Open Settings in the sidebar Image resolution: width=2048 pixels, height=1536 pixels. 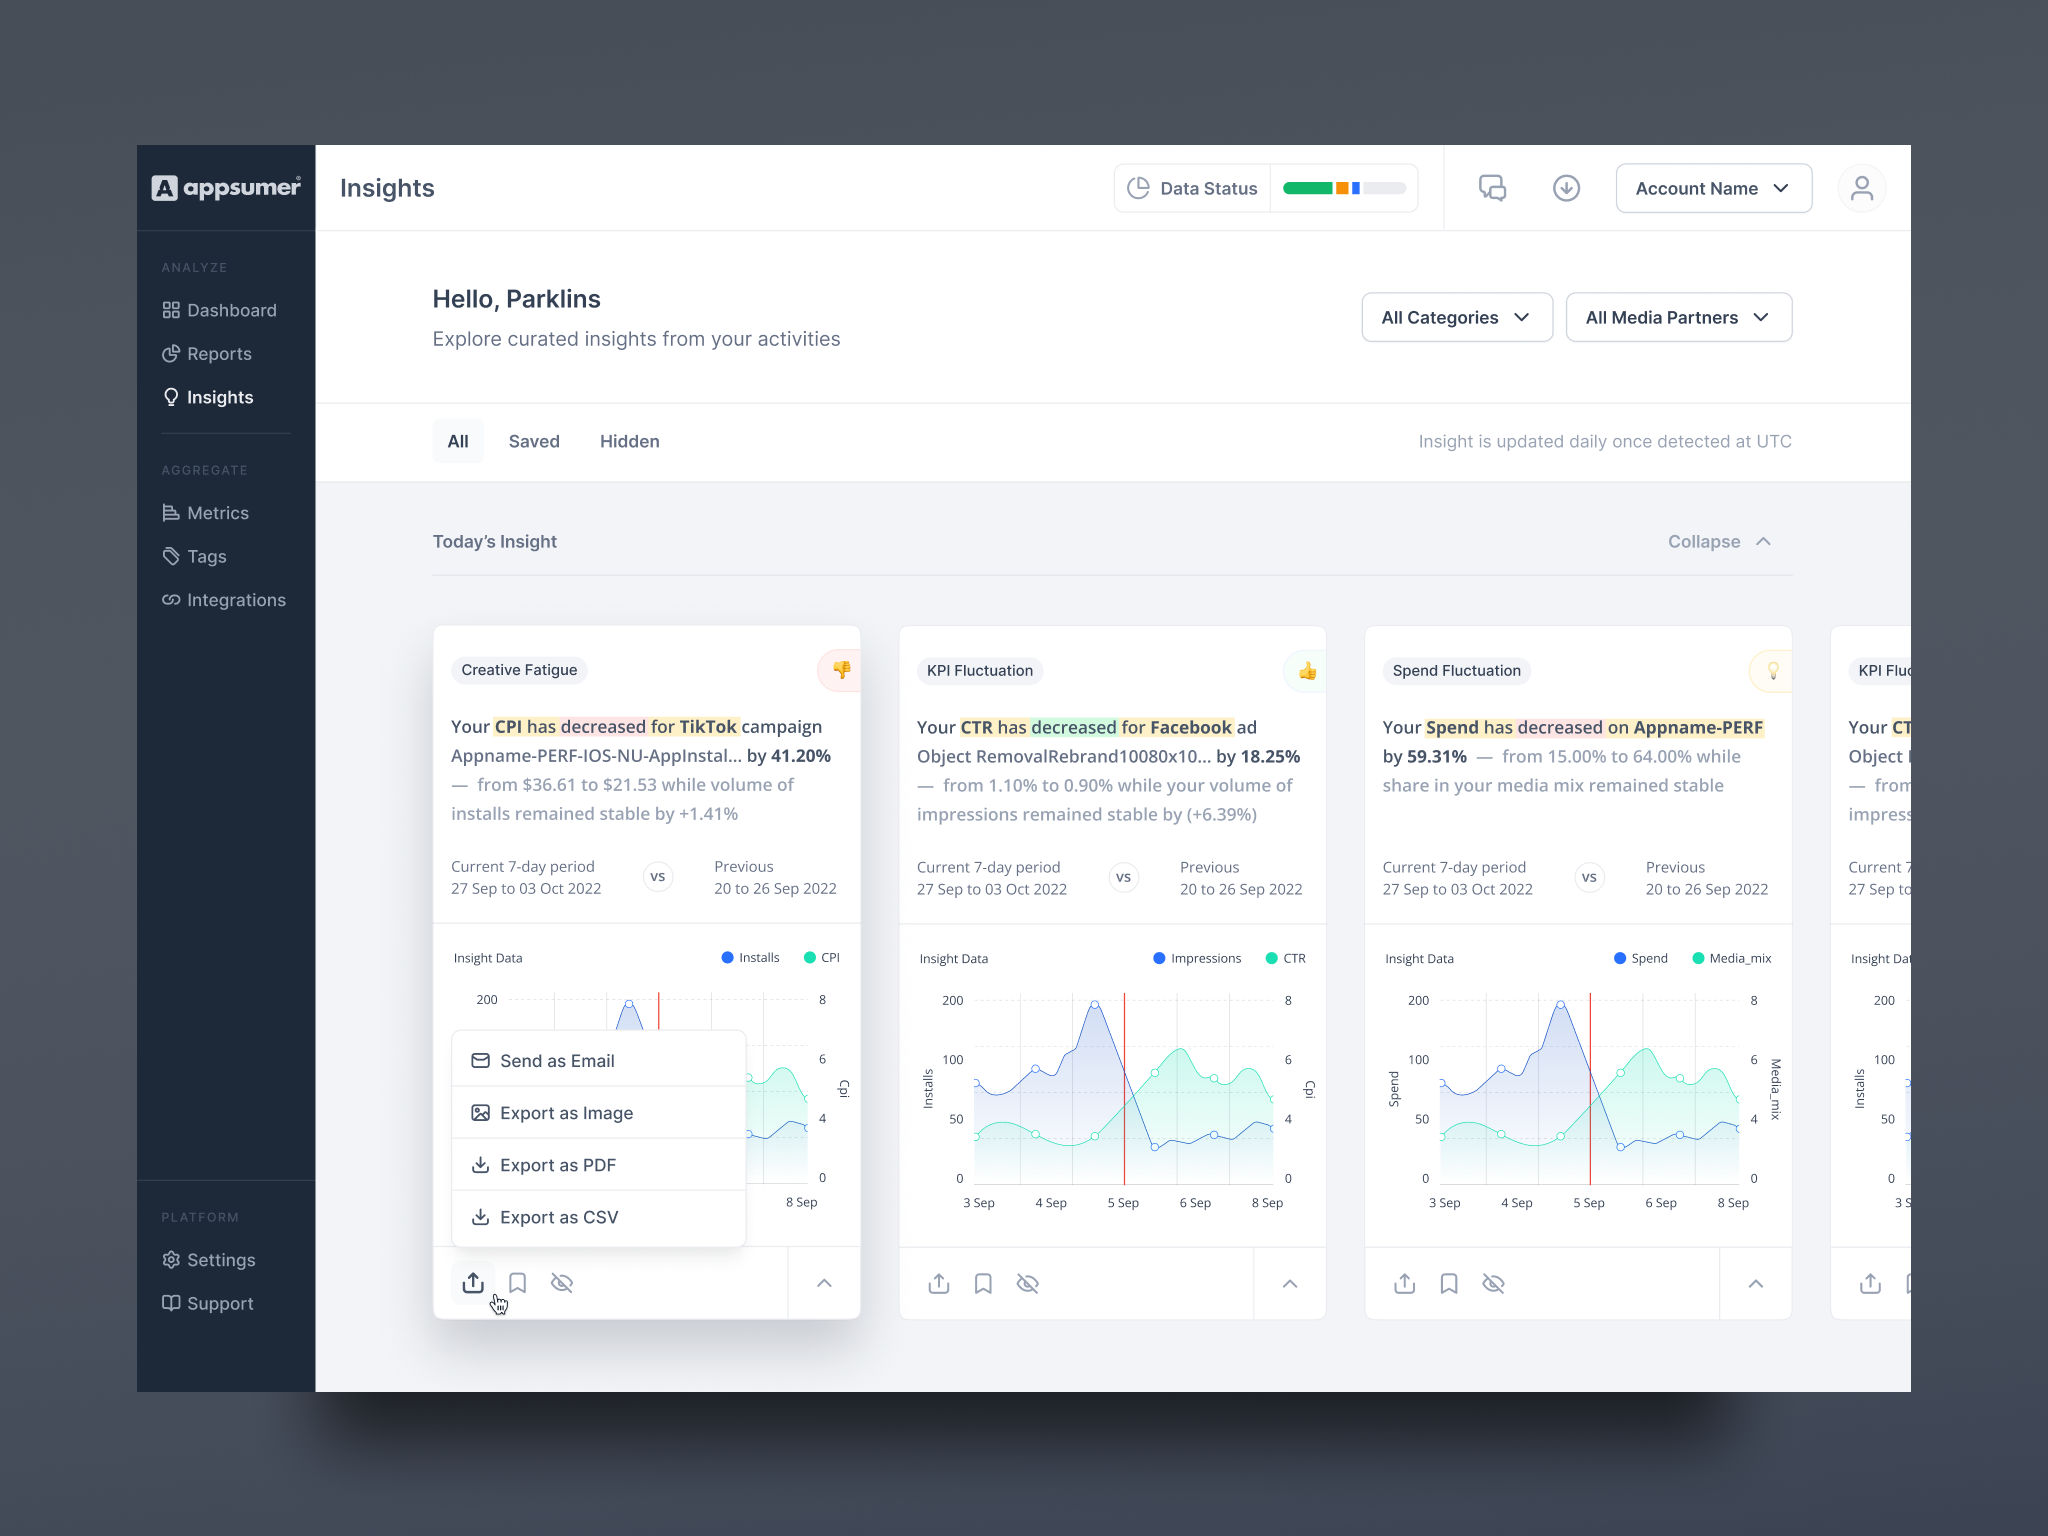(x=208, y=1260)
